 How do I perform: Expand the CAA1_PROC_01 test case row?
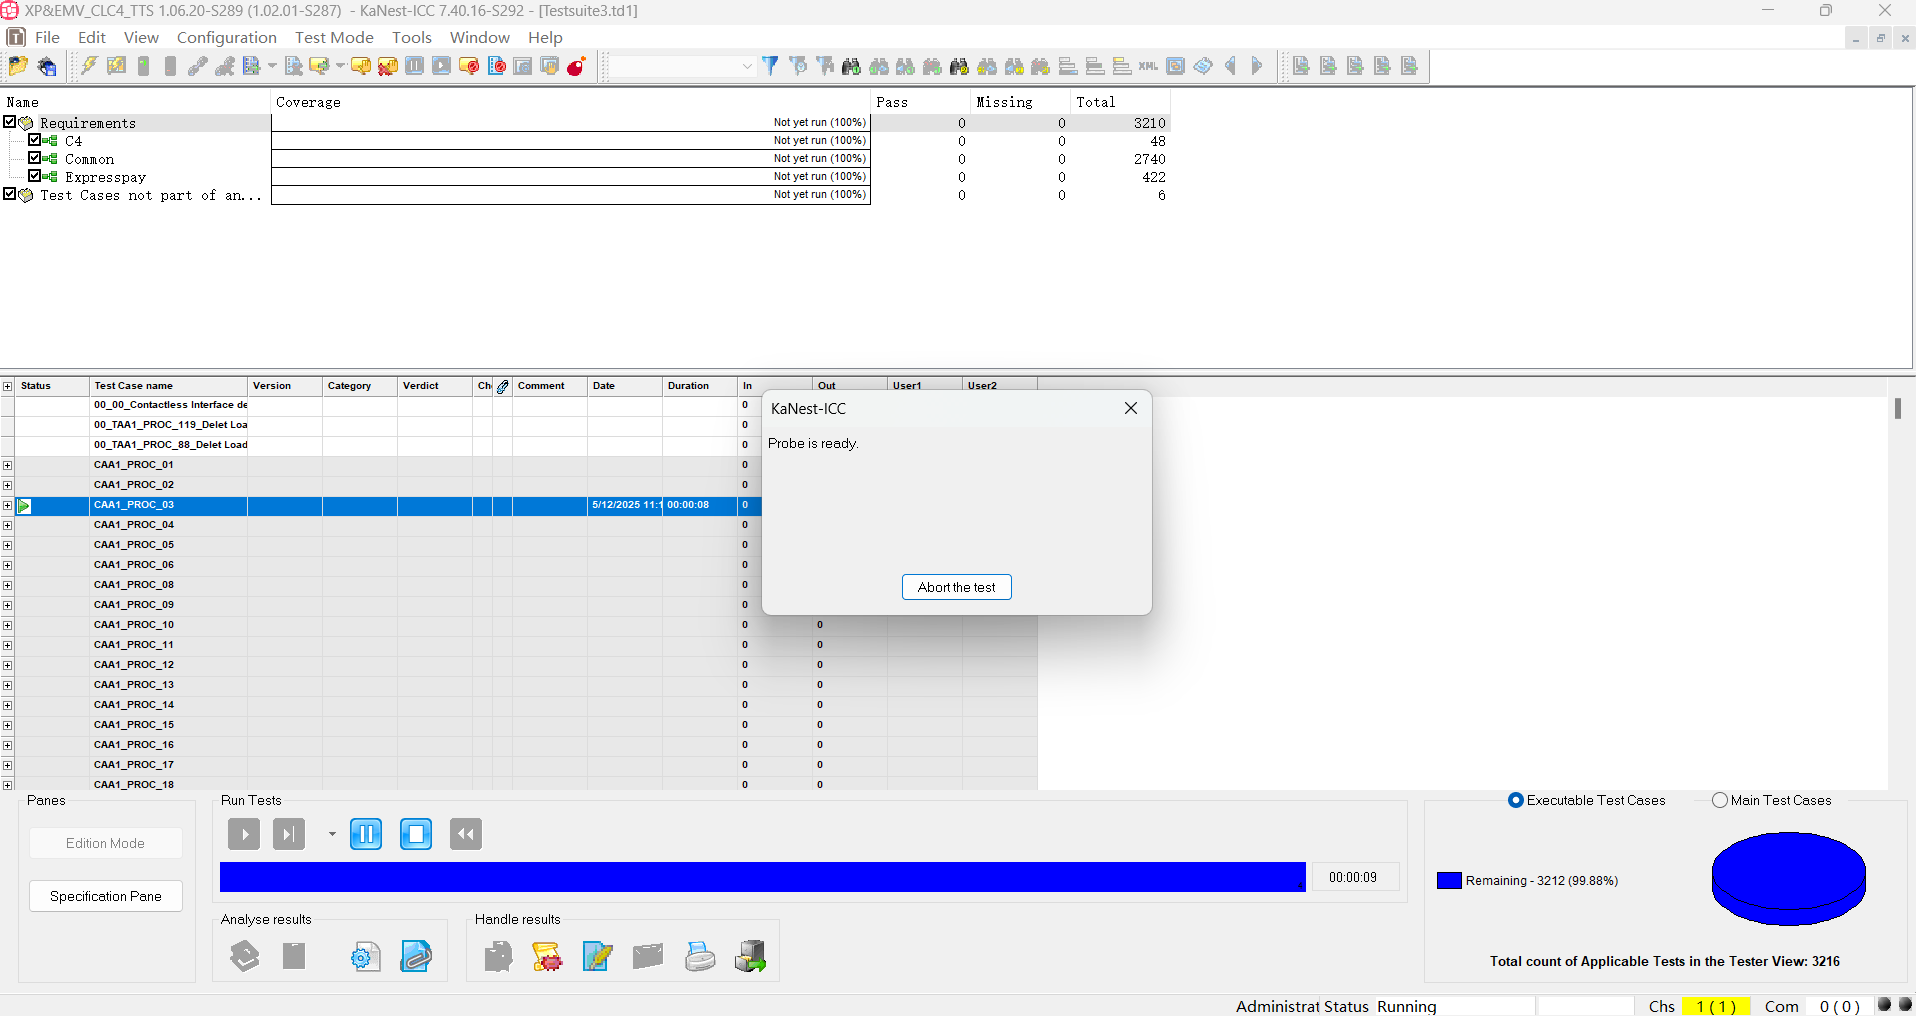[x=8, y=465]
